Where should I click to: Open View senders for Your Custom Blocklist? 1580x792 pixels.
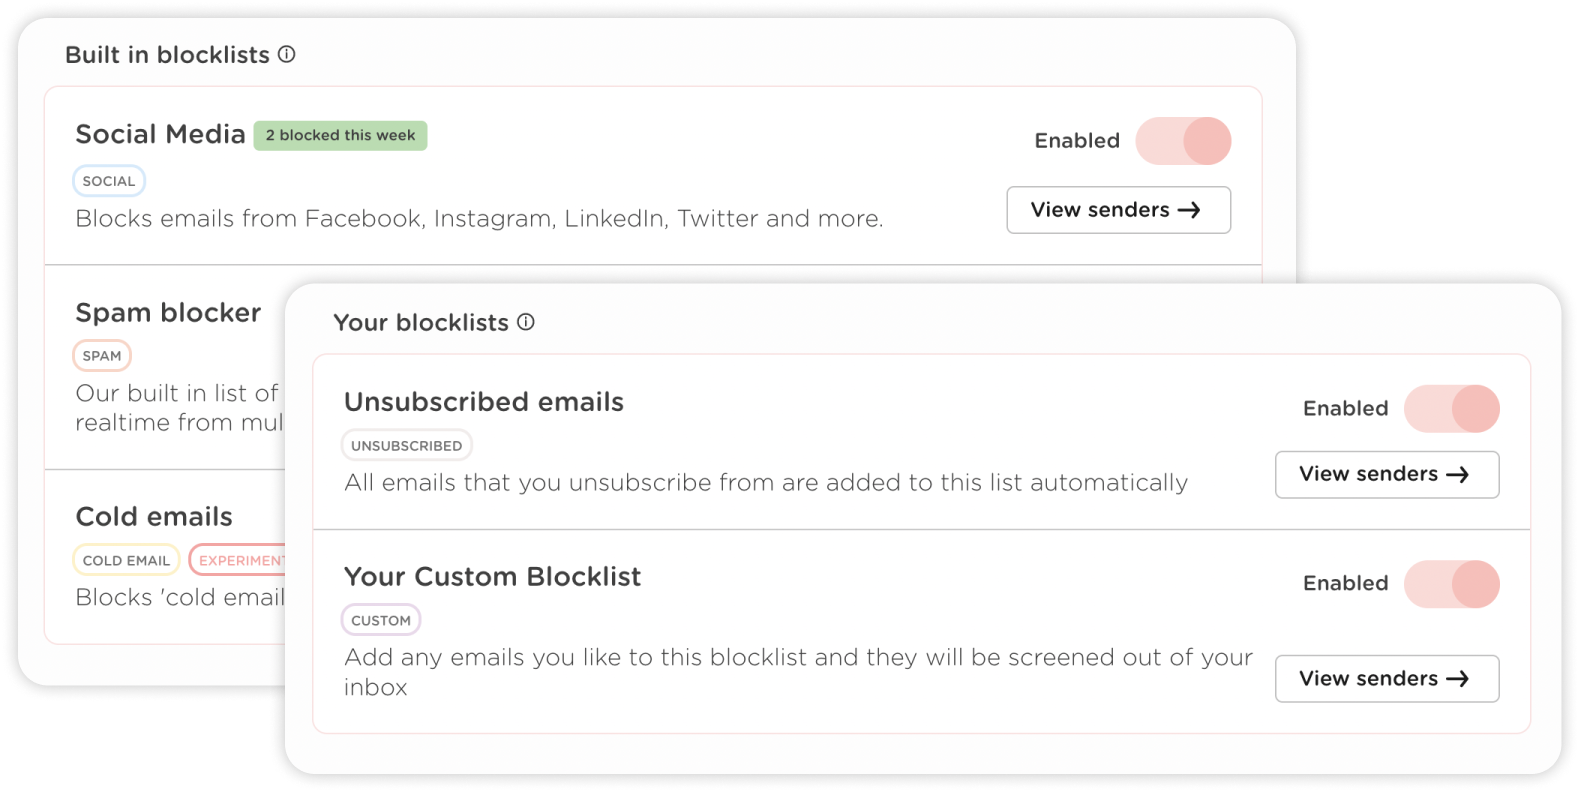click(1387, 678)
